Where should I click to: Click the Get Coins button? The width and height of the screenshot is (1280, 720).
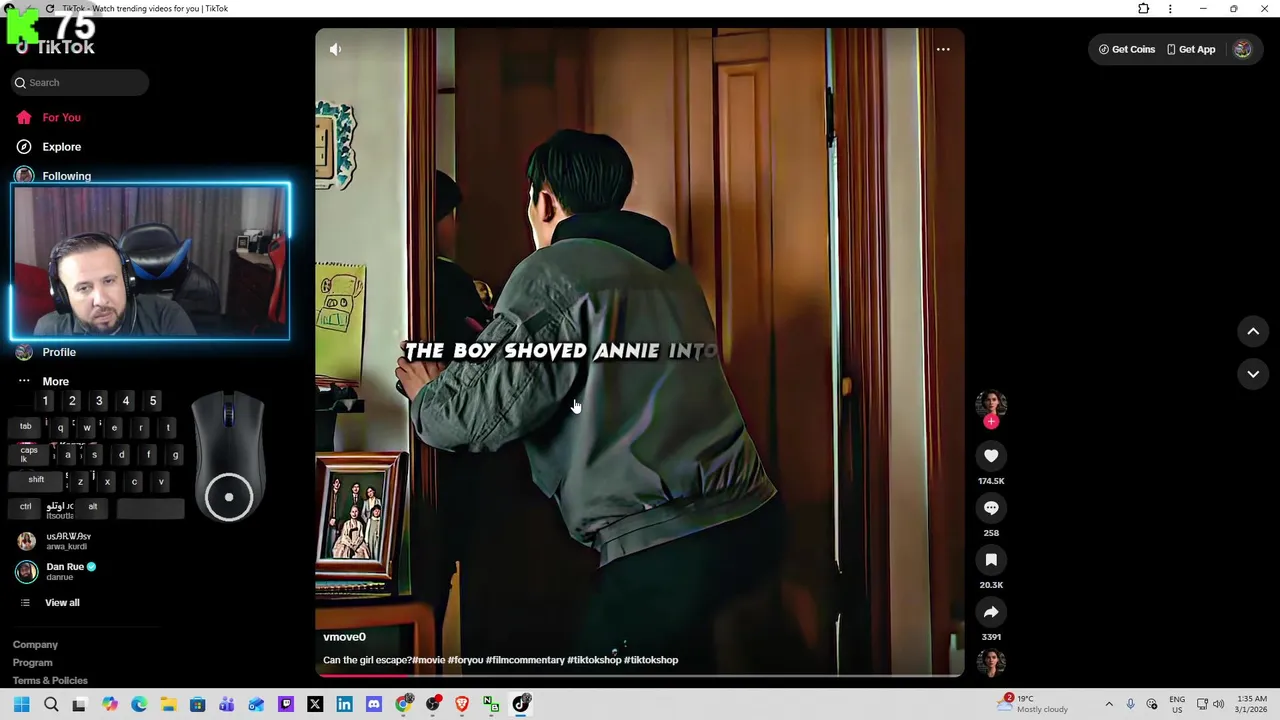point(1127,49)
